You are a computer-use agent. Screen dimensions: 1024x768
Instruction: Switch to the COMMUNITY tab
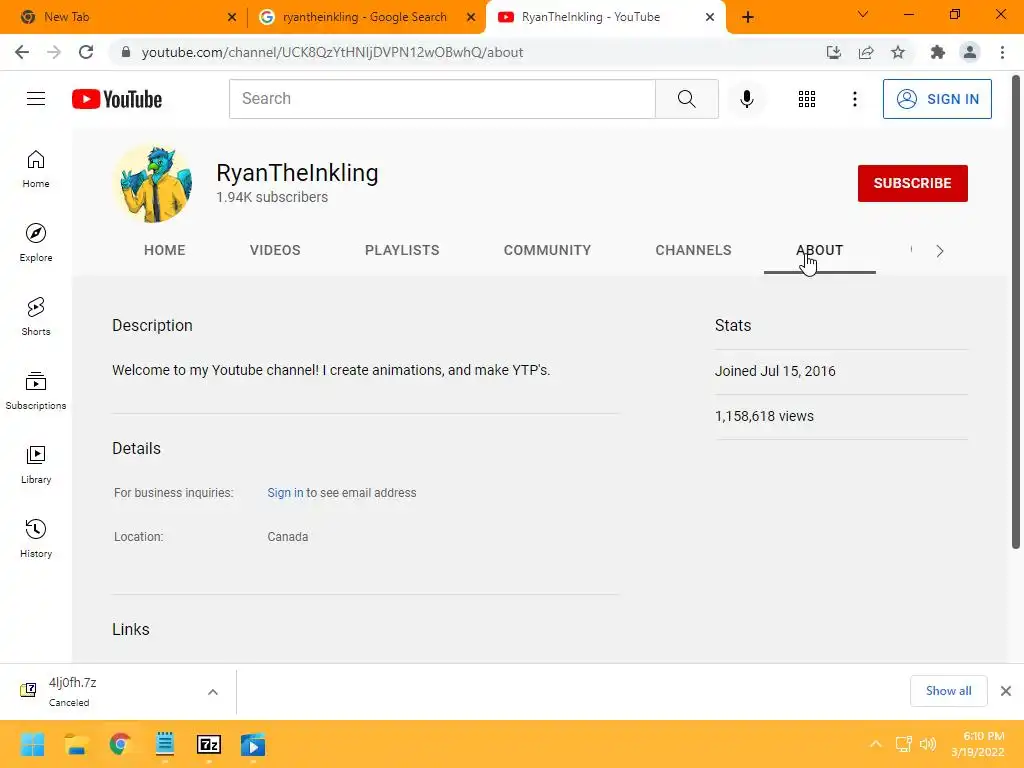(x=547, y=250)
